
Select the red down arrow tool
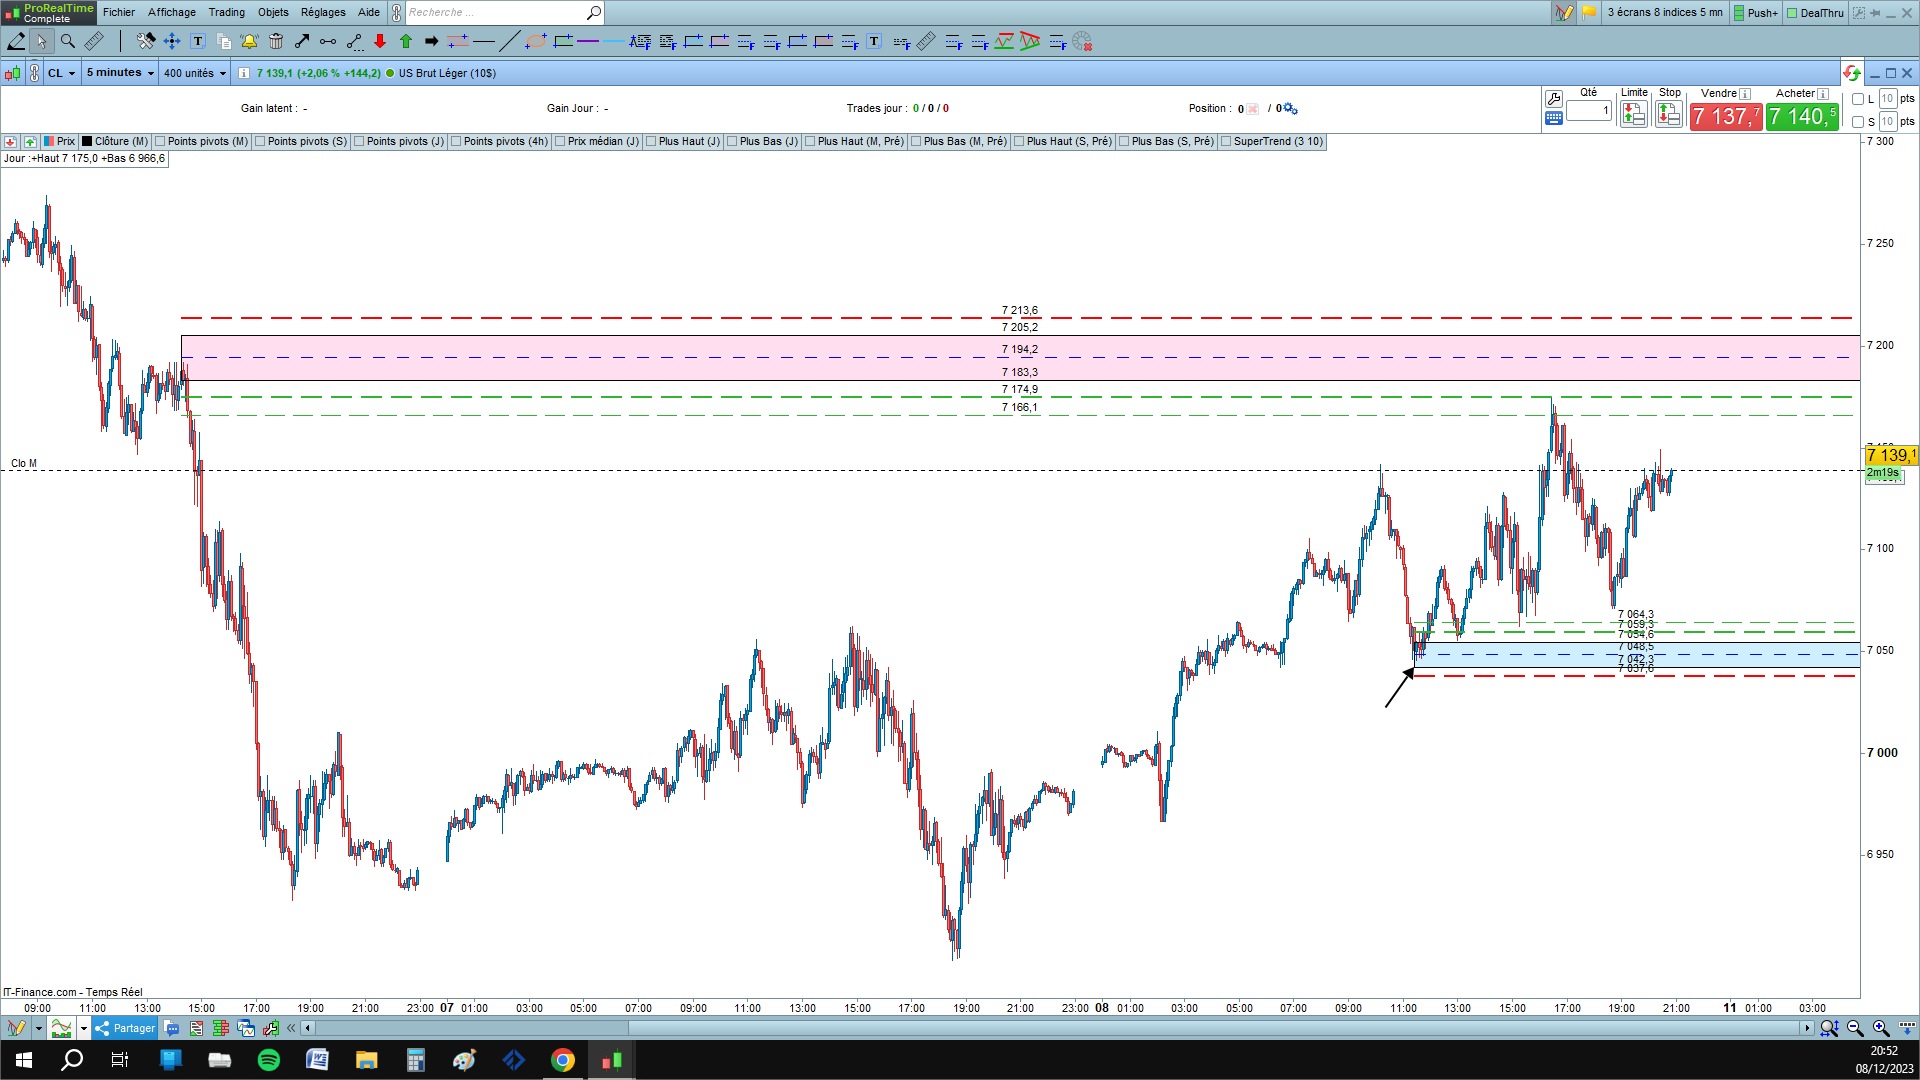click(x=380, y=41)
